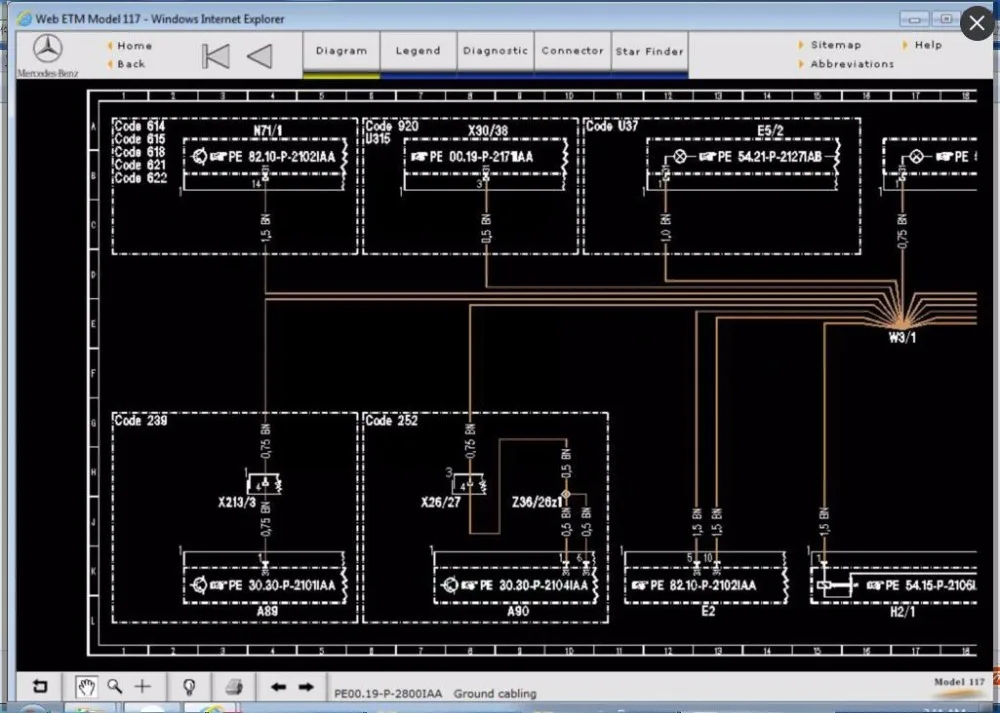This screenshot has width=1000, height=713.
Task: Click the transistor symbol in A89 box
Action: (199, 585)
